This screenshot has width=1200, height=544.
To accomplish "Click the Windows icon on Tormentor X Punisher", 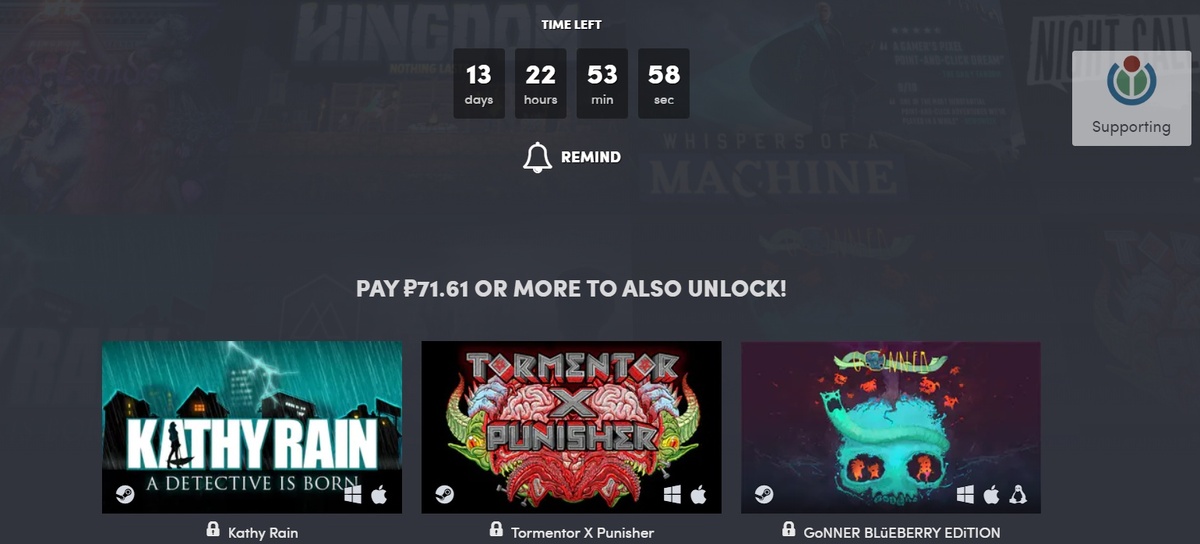I will point(671,494).
